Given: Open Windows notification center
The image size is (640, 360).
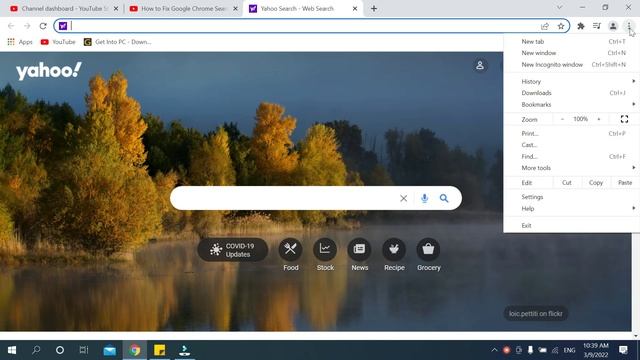Looking at the screenshot, I should pyautogui.click(x=623, y=350).
